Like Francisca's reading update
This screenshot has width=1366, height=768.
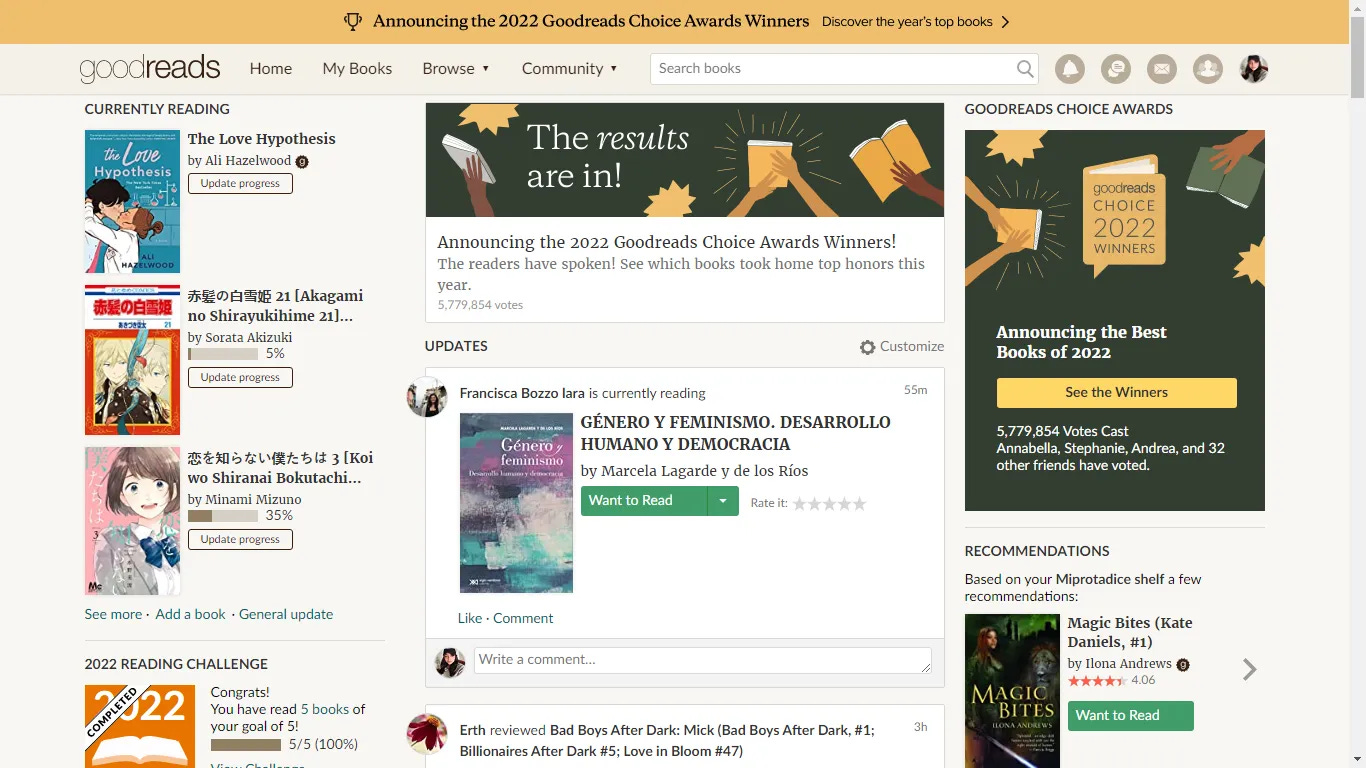[x=470, y=618]
